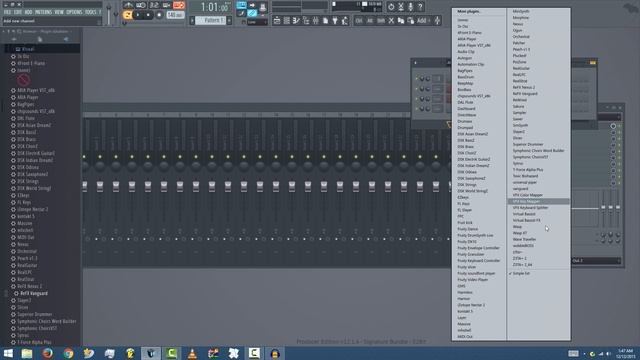Screen dimensions: 640x360
Task: Choose Patcher from plugin menu
Action: [x=519, y=43]
